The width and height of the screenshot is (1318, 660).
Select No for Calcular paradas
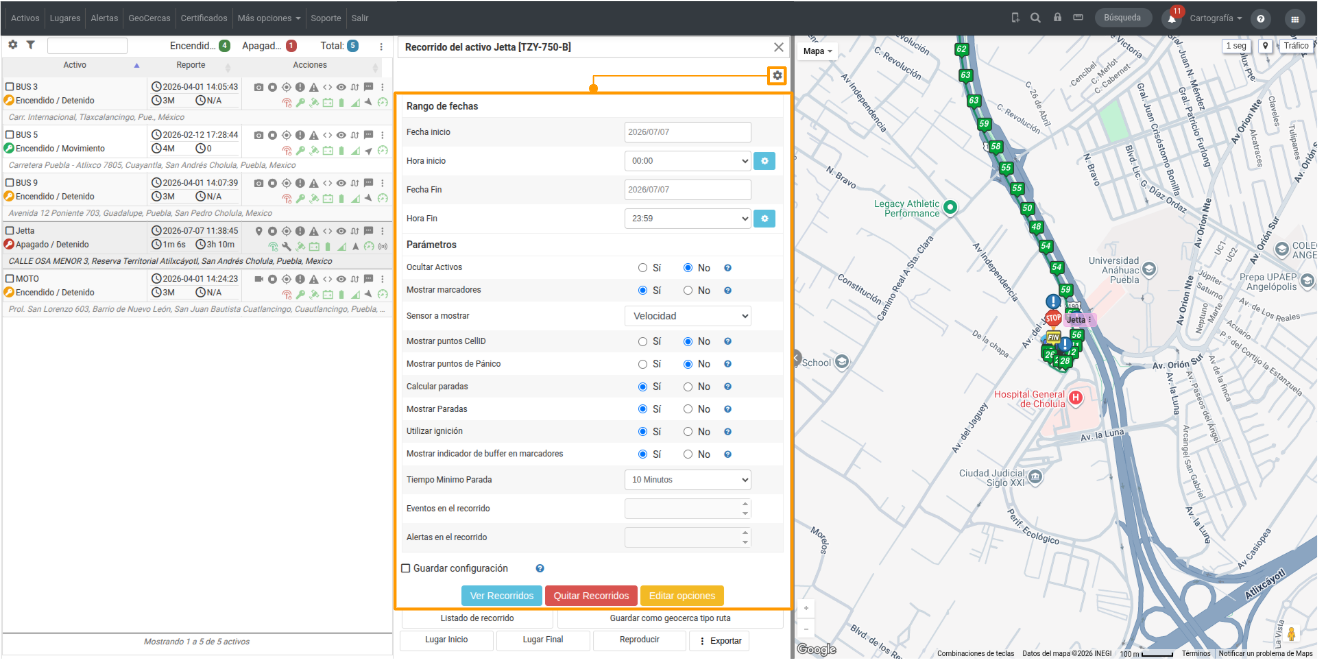tap(688, 386)
